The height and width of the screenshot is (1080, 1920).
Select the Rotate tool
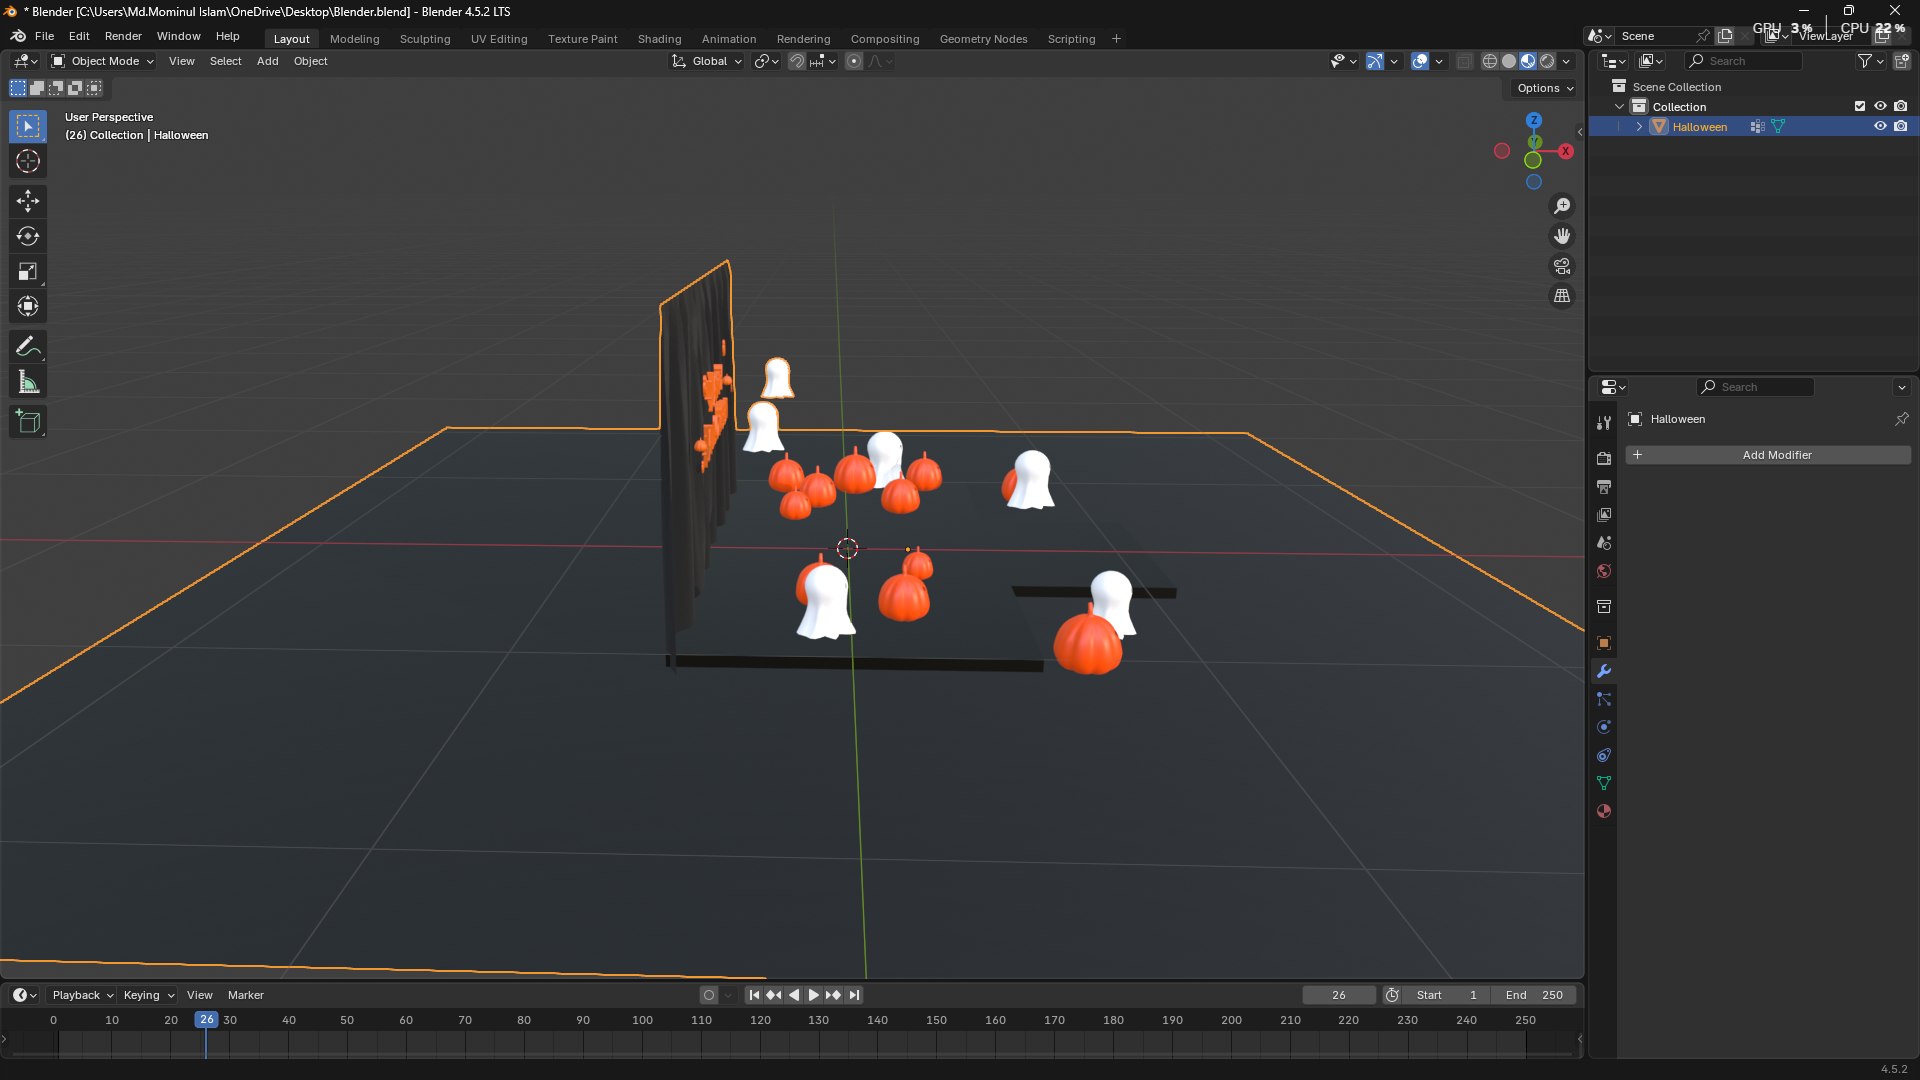(28, 236)
